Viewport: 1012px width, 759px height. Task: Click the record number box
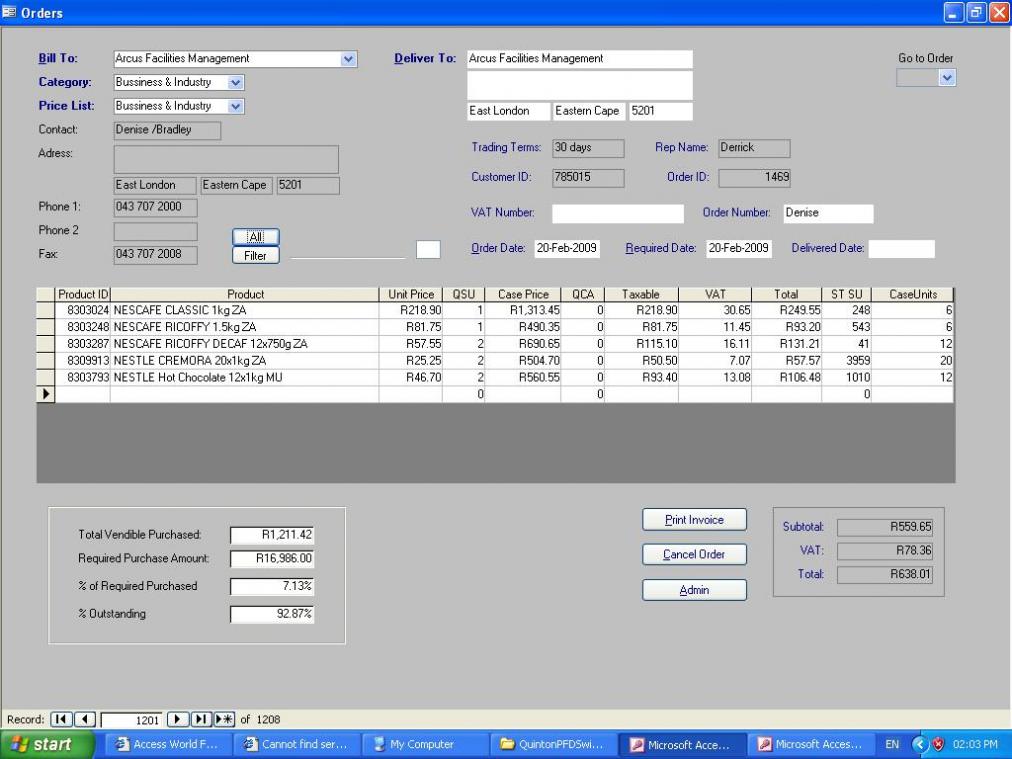131,720
